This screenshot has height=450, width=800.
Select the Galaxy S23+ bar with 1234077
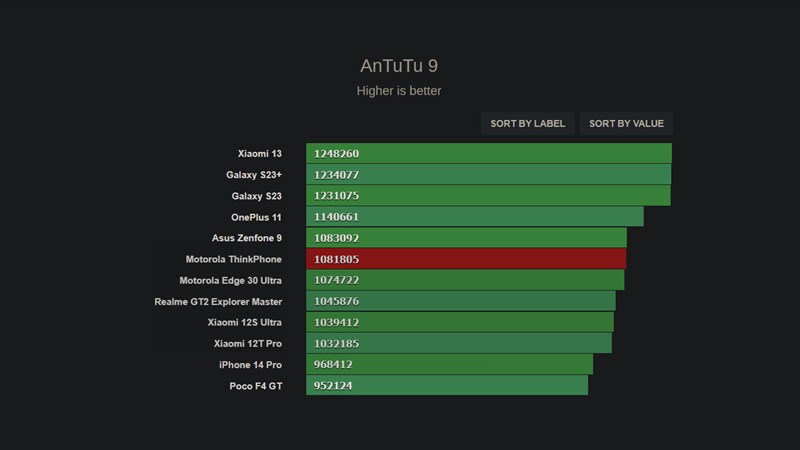pyautogui.click(x=489, y=174)
